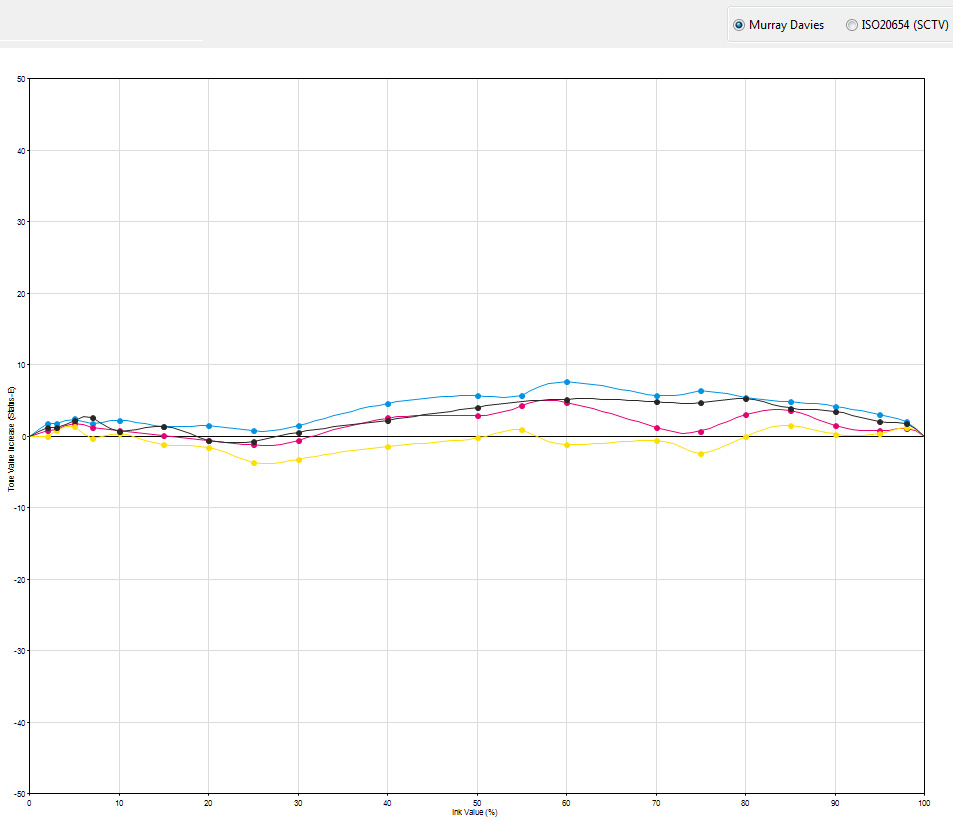This screenshot has width=953, height=822.
Task: Click the cyan data point at ink value 60
Action: [x=567, y=382]
